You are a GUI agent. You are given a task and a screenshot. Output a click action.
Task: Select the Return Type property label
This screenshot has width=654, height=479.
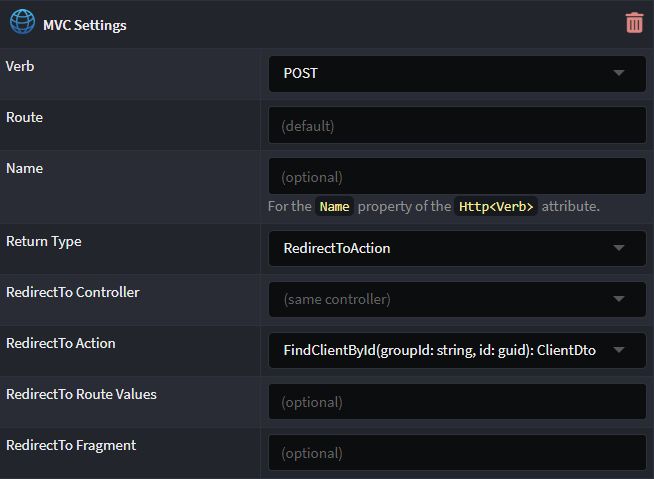44,242
